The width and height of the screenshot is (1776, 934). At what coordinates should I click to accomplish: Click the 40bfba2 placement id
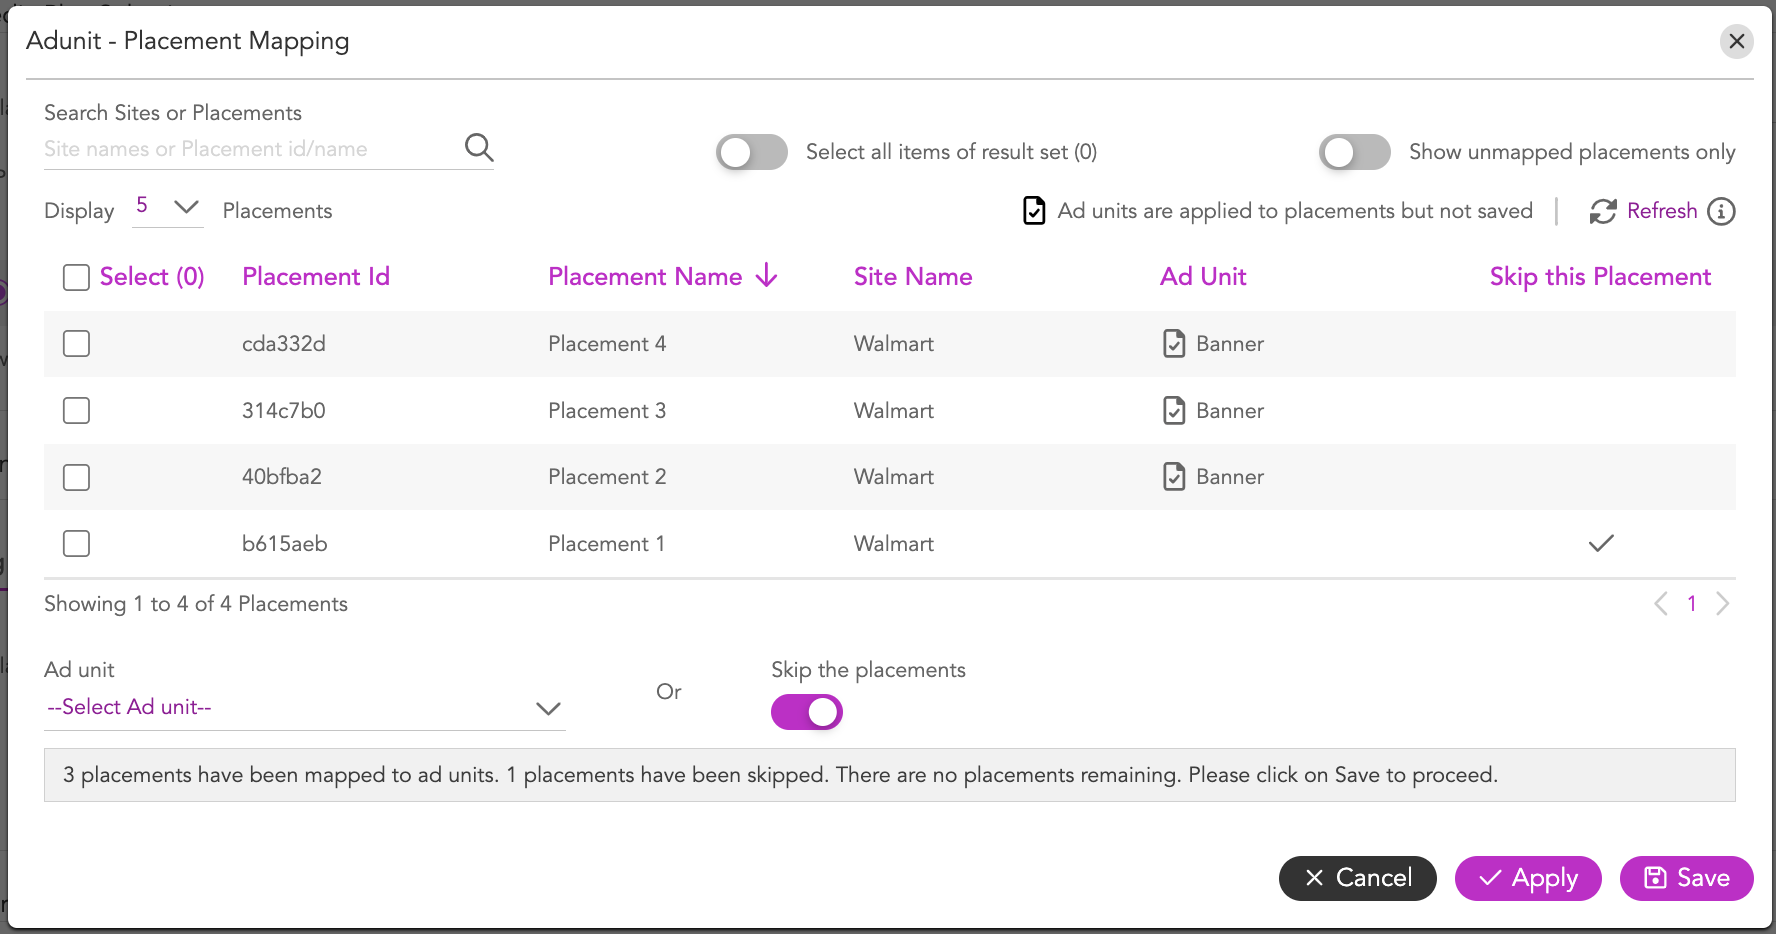tap(282, 476)
